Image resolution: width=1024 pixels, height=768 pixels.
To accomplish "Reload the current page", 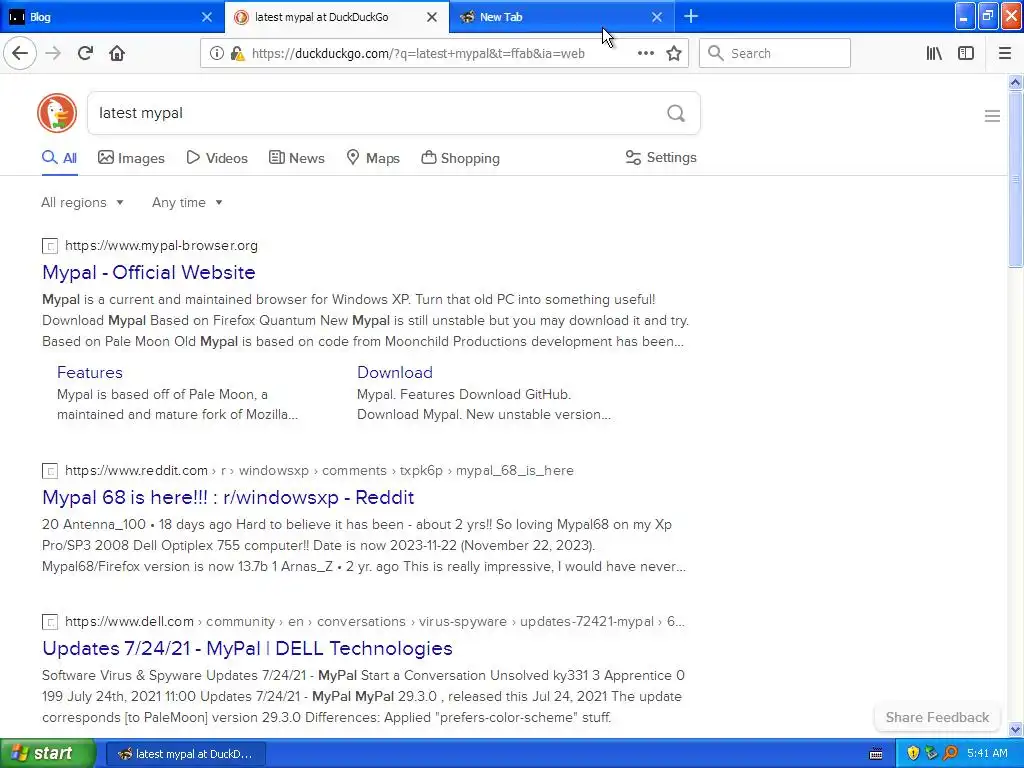I will [x=85, y=53].
